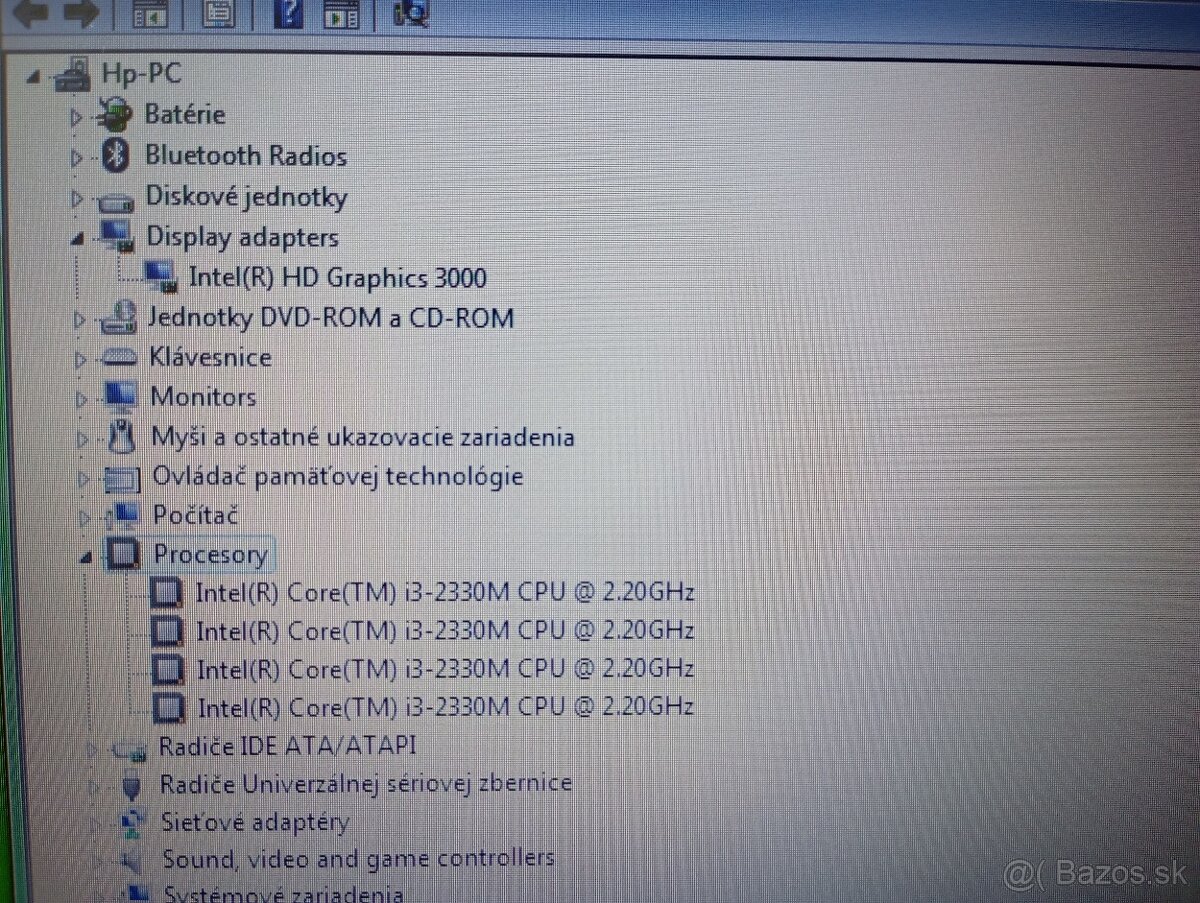This screenshot has width=1200, height=903.
Task: Expand the Radiče IDE ATA/ATAPI node
Action: 93,749
